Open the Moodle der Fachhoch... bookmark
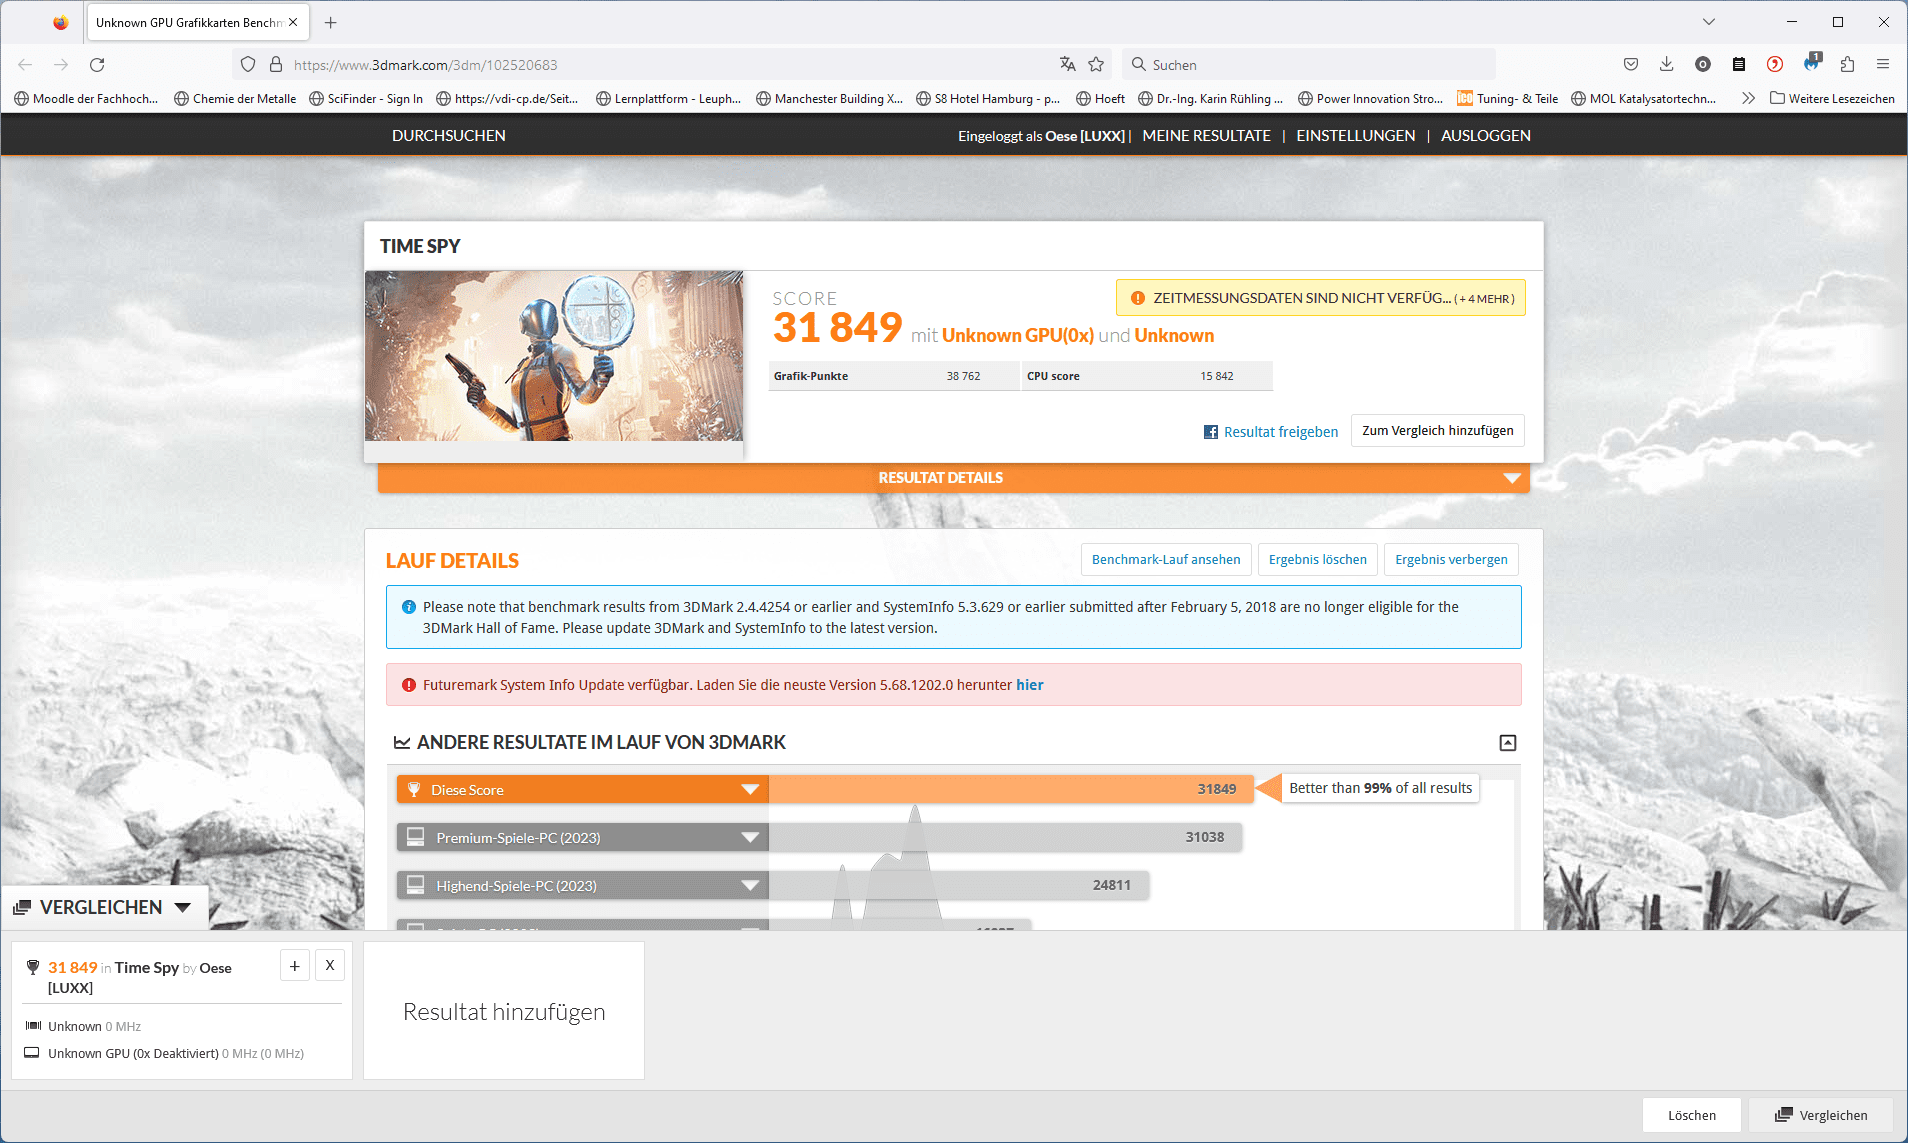This screenshot has height=1143, width=1908. pos(86,98)
